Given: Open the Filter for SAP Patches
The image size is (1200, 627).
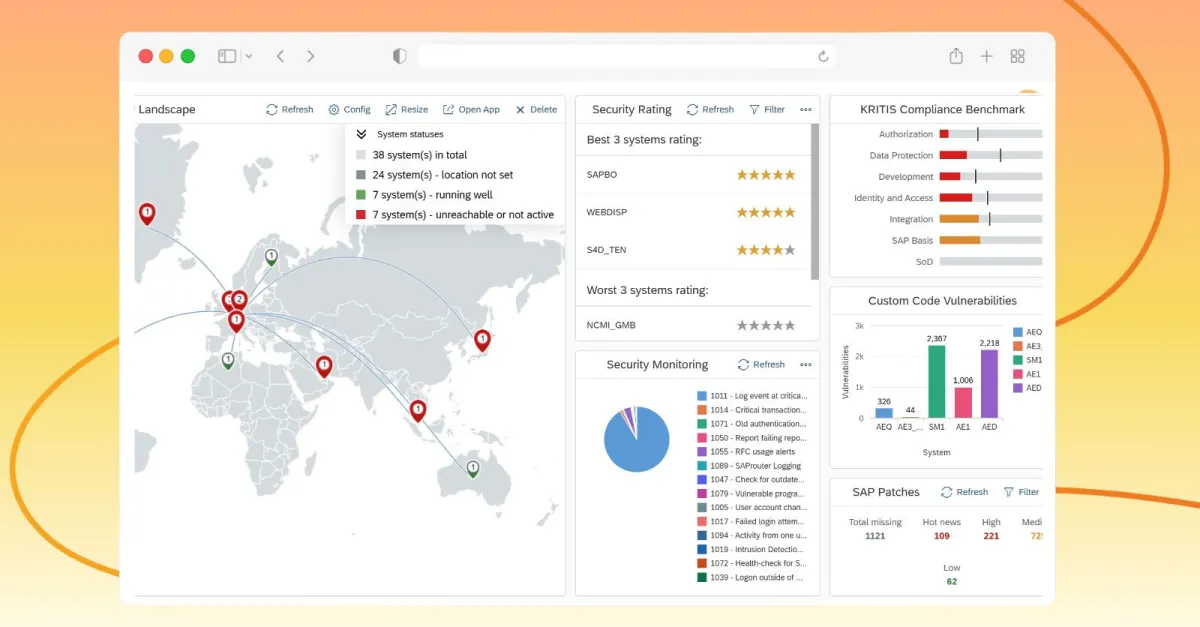Looking at the screenshot, I should (x=1021, y=492).
